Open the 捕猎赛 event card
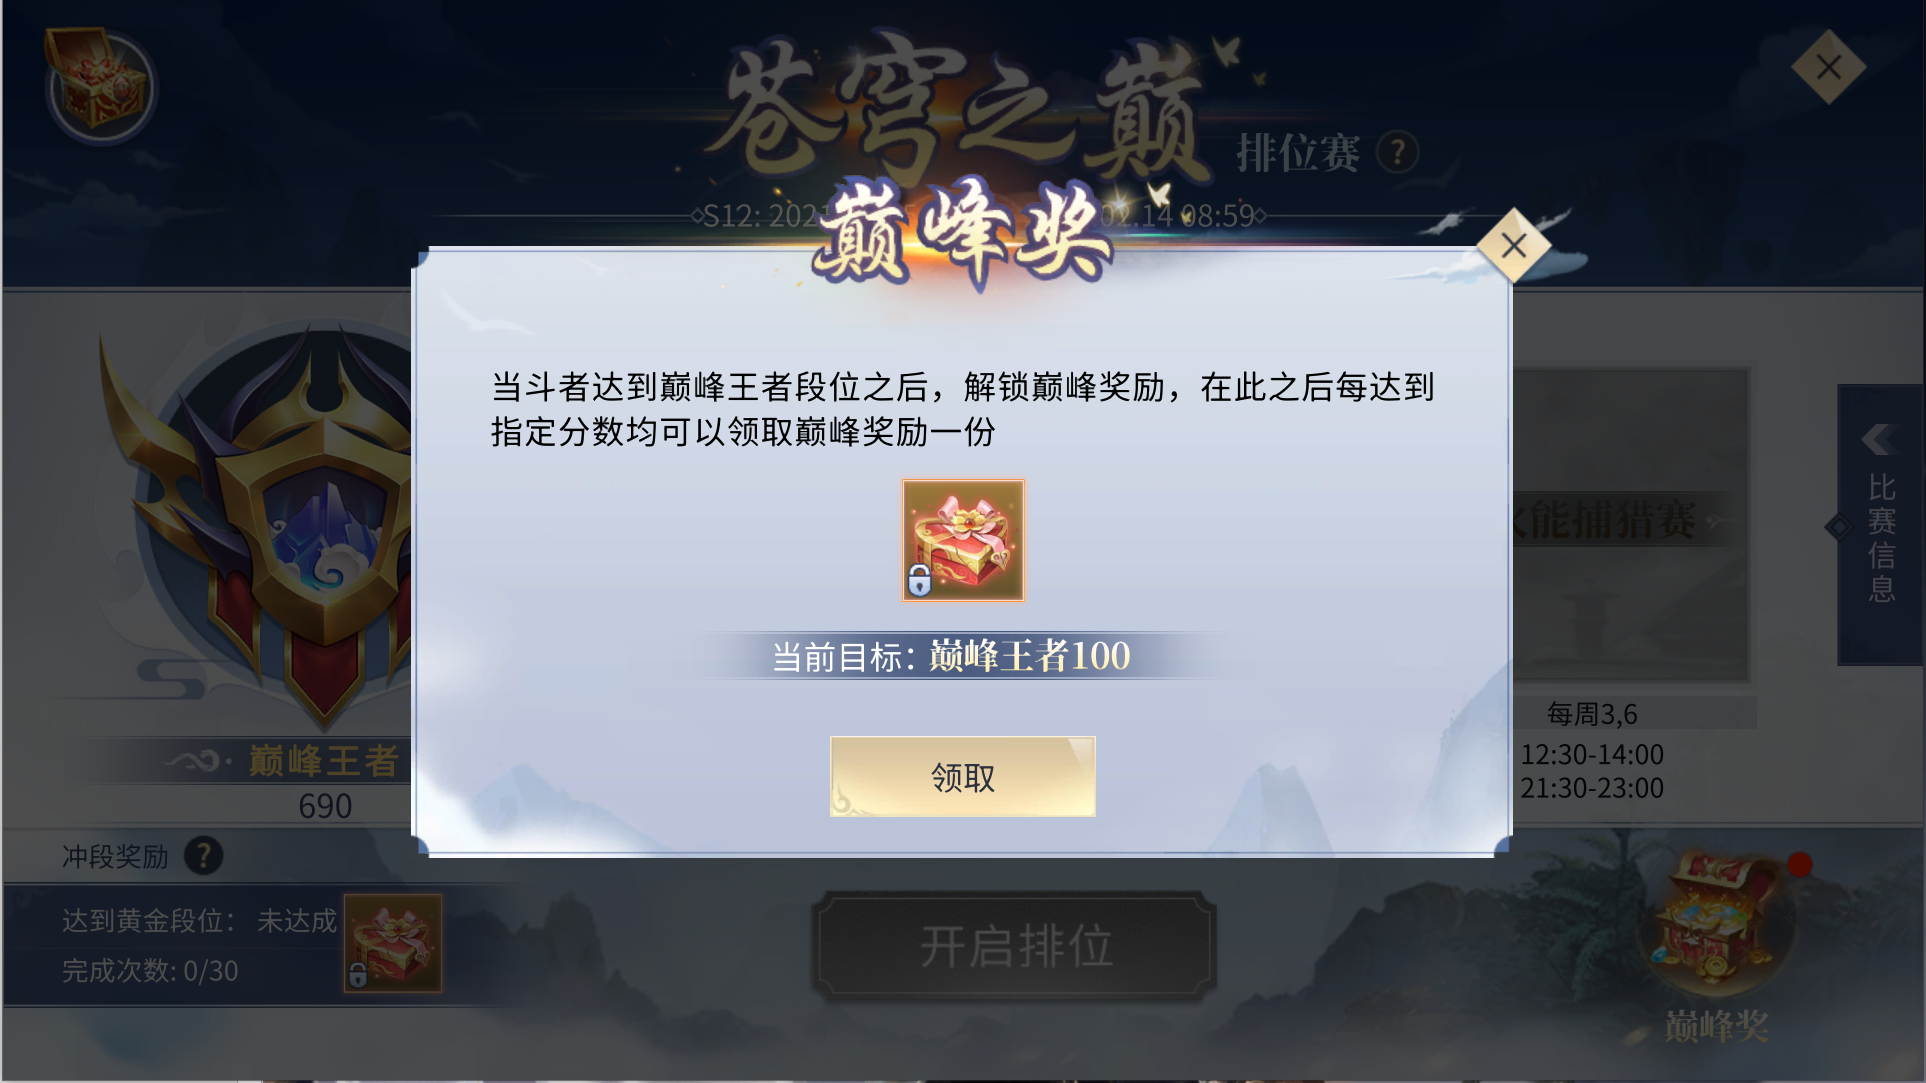The image size is (1926, 1083). [x=1631, y=524]
